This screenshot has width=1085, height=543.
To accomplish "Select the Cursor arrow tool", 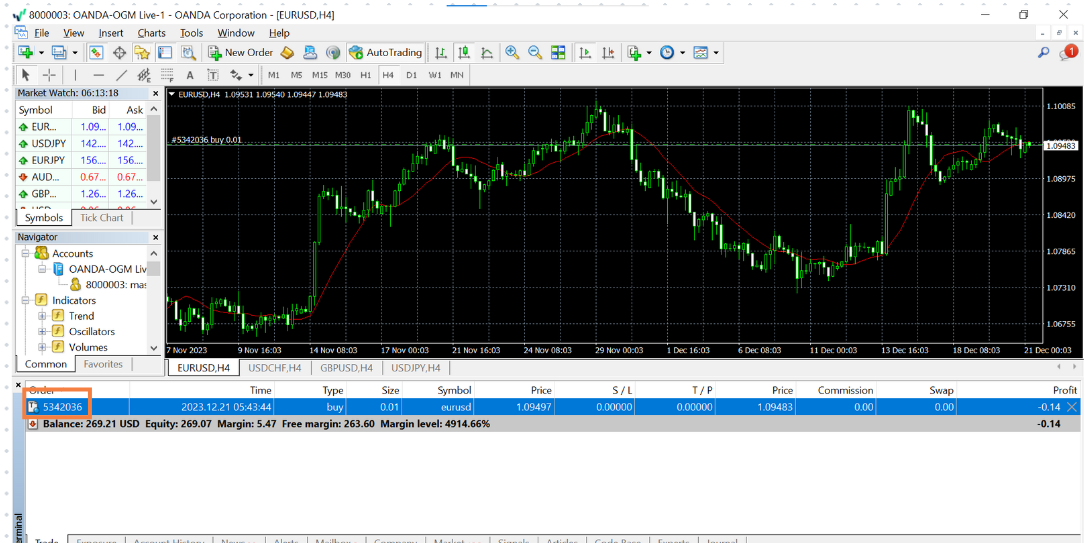I will (26, 75).
